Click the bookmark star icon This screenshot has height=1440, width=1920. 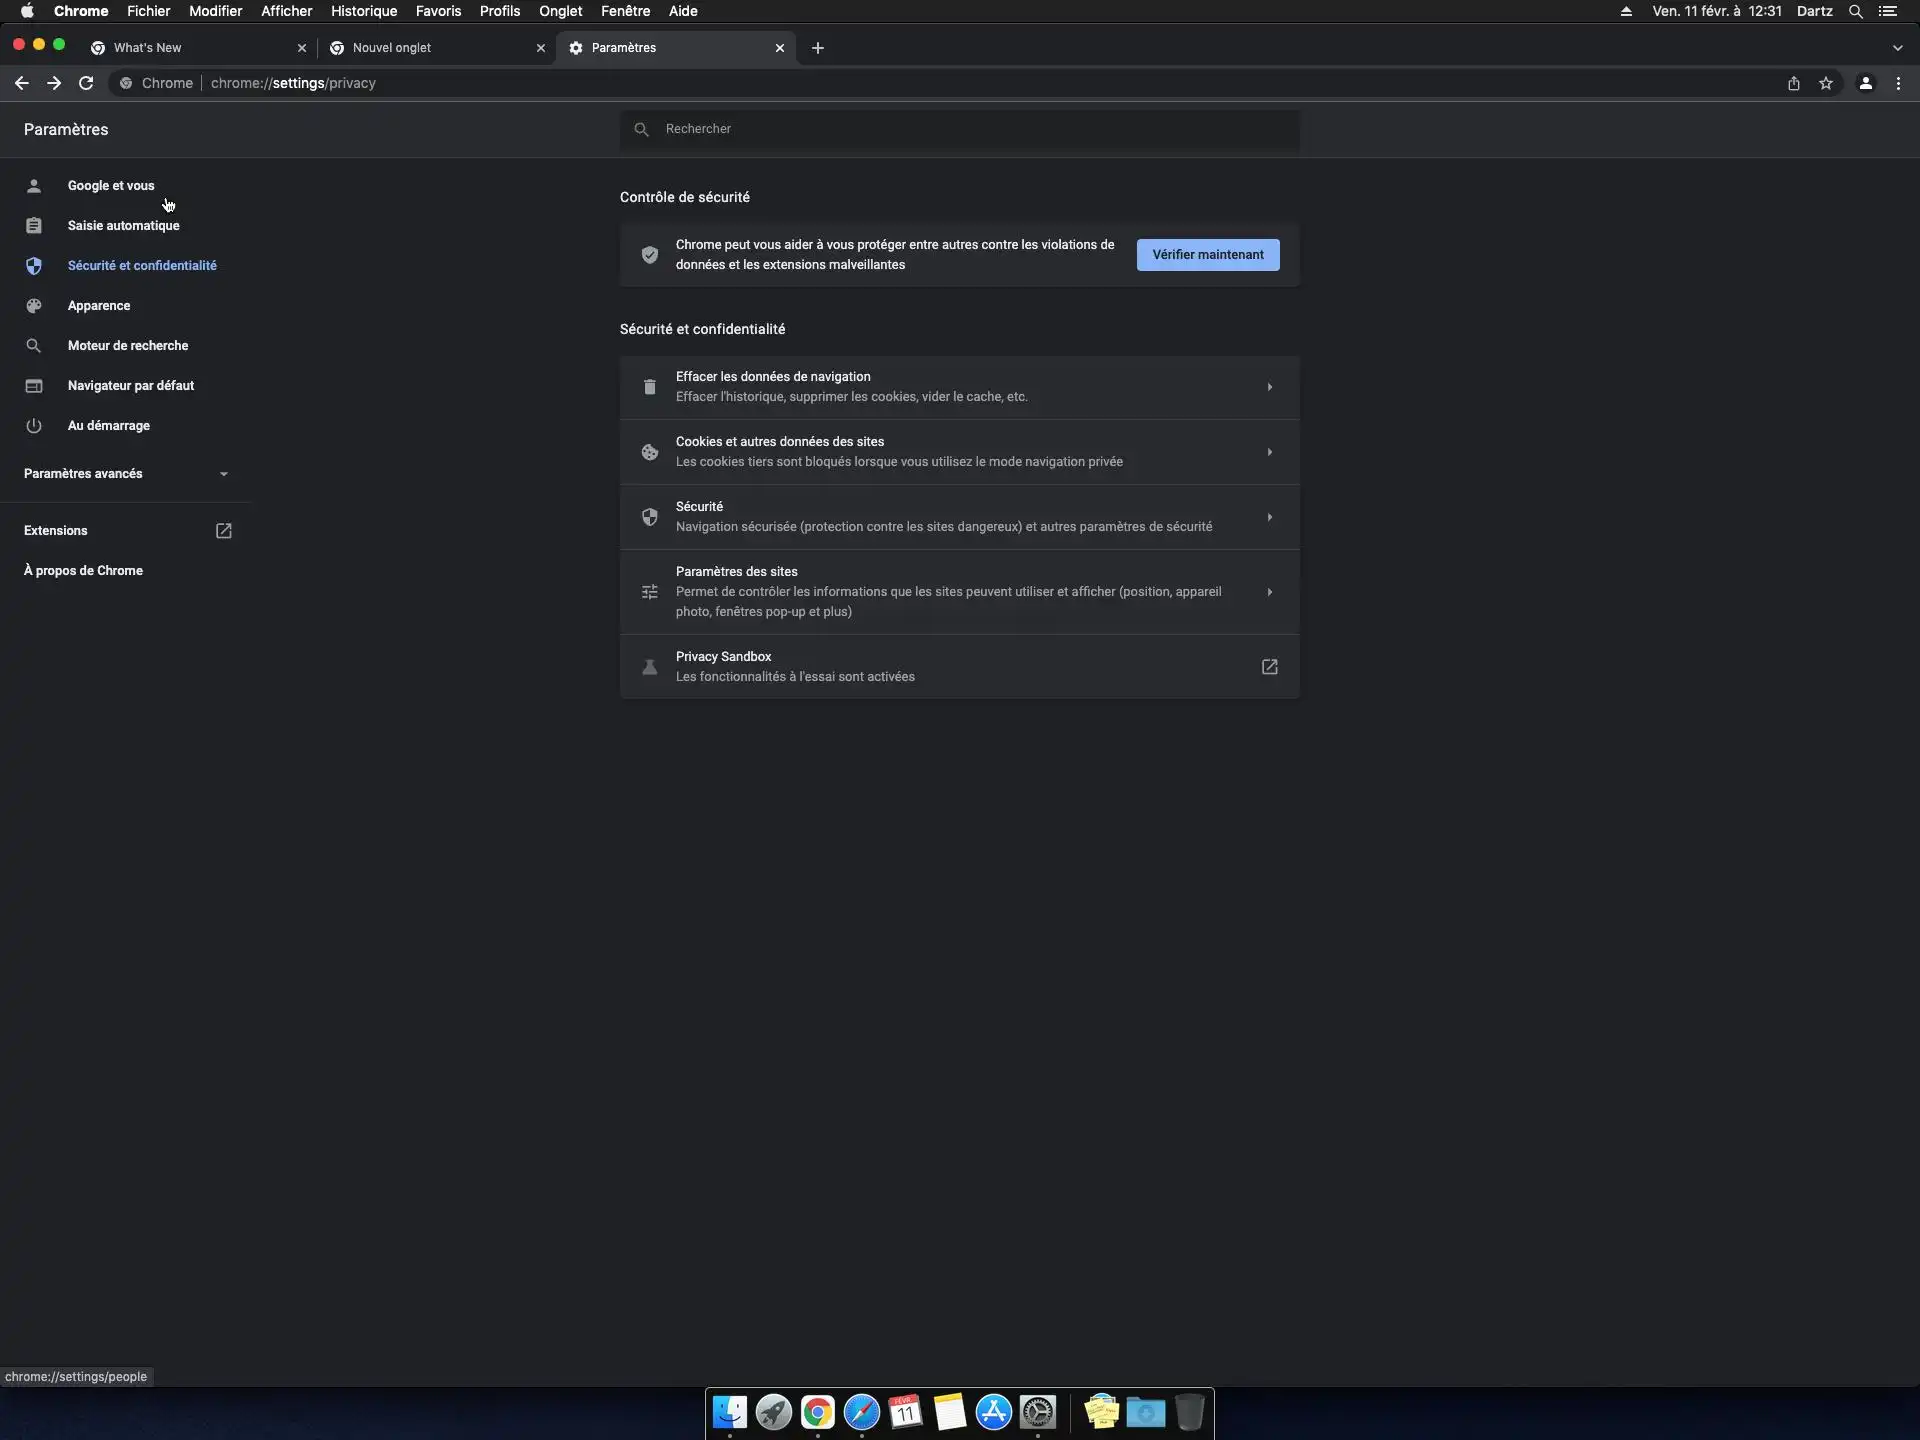tap(1826, 83)
